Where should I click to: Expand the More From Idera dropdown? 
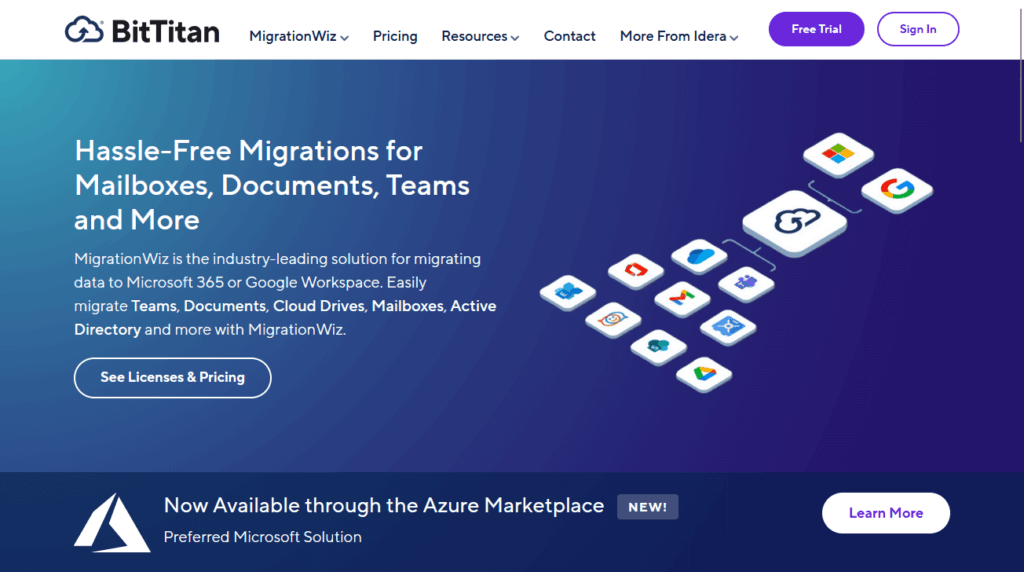(679, 37)
